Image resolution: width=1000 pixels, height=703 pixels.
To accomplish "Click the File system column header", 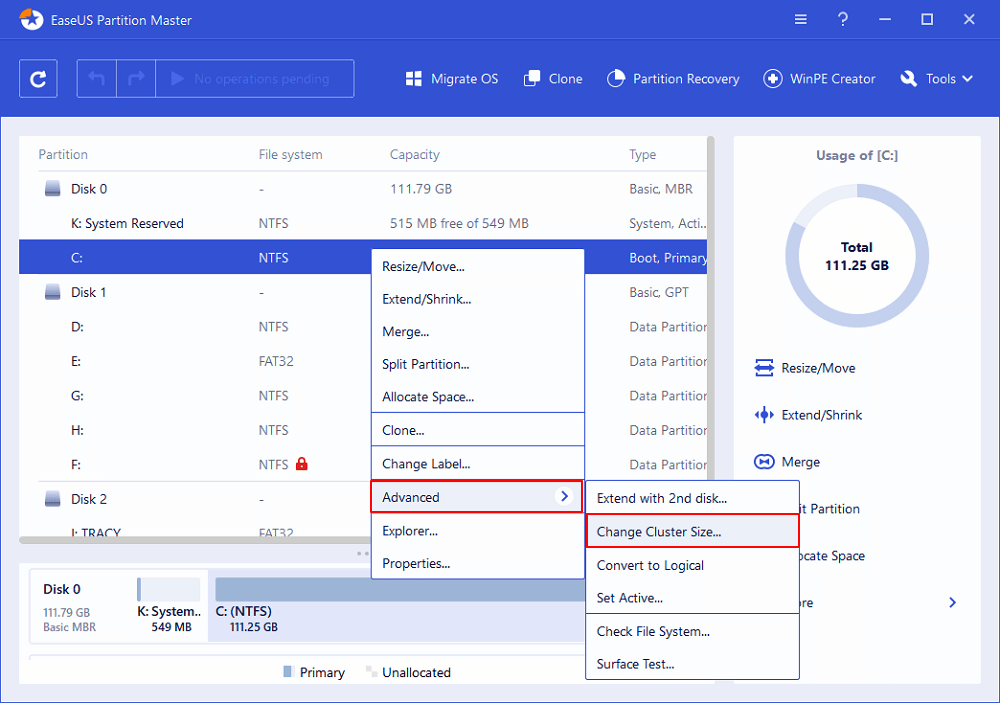I will [290, 154].
